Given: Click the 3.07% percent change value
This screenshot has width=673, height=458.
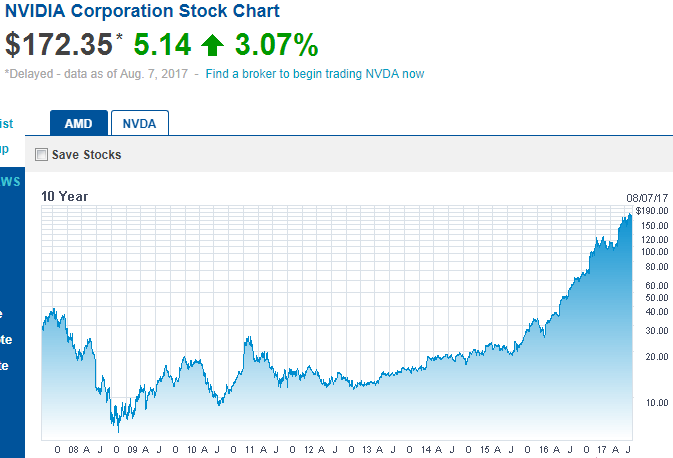Looking at the screenshot, I should pyautogui.click(x=277, y=45).
